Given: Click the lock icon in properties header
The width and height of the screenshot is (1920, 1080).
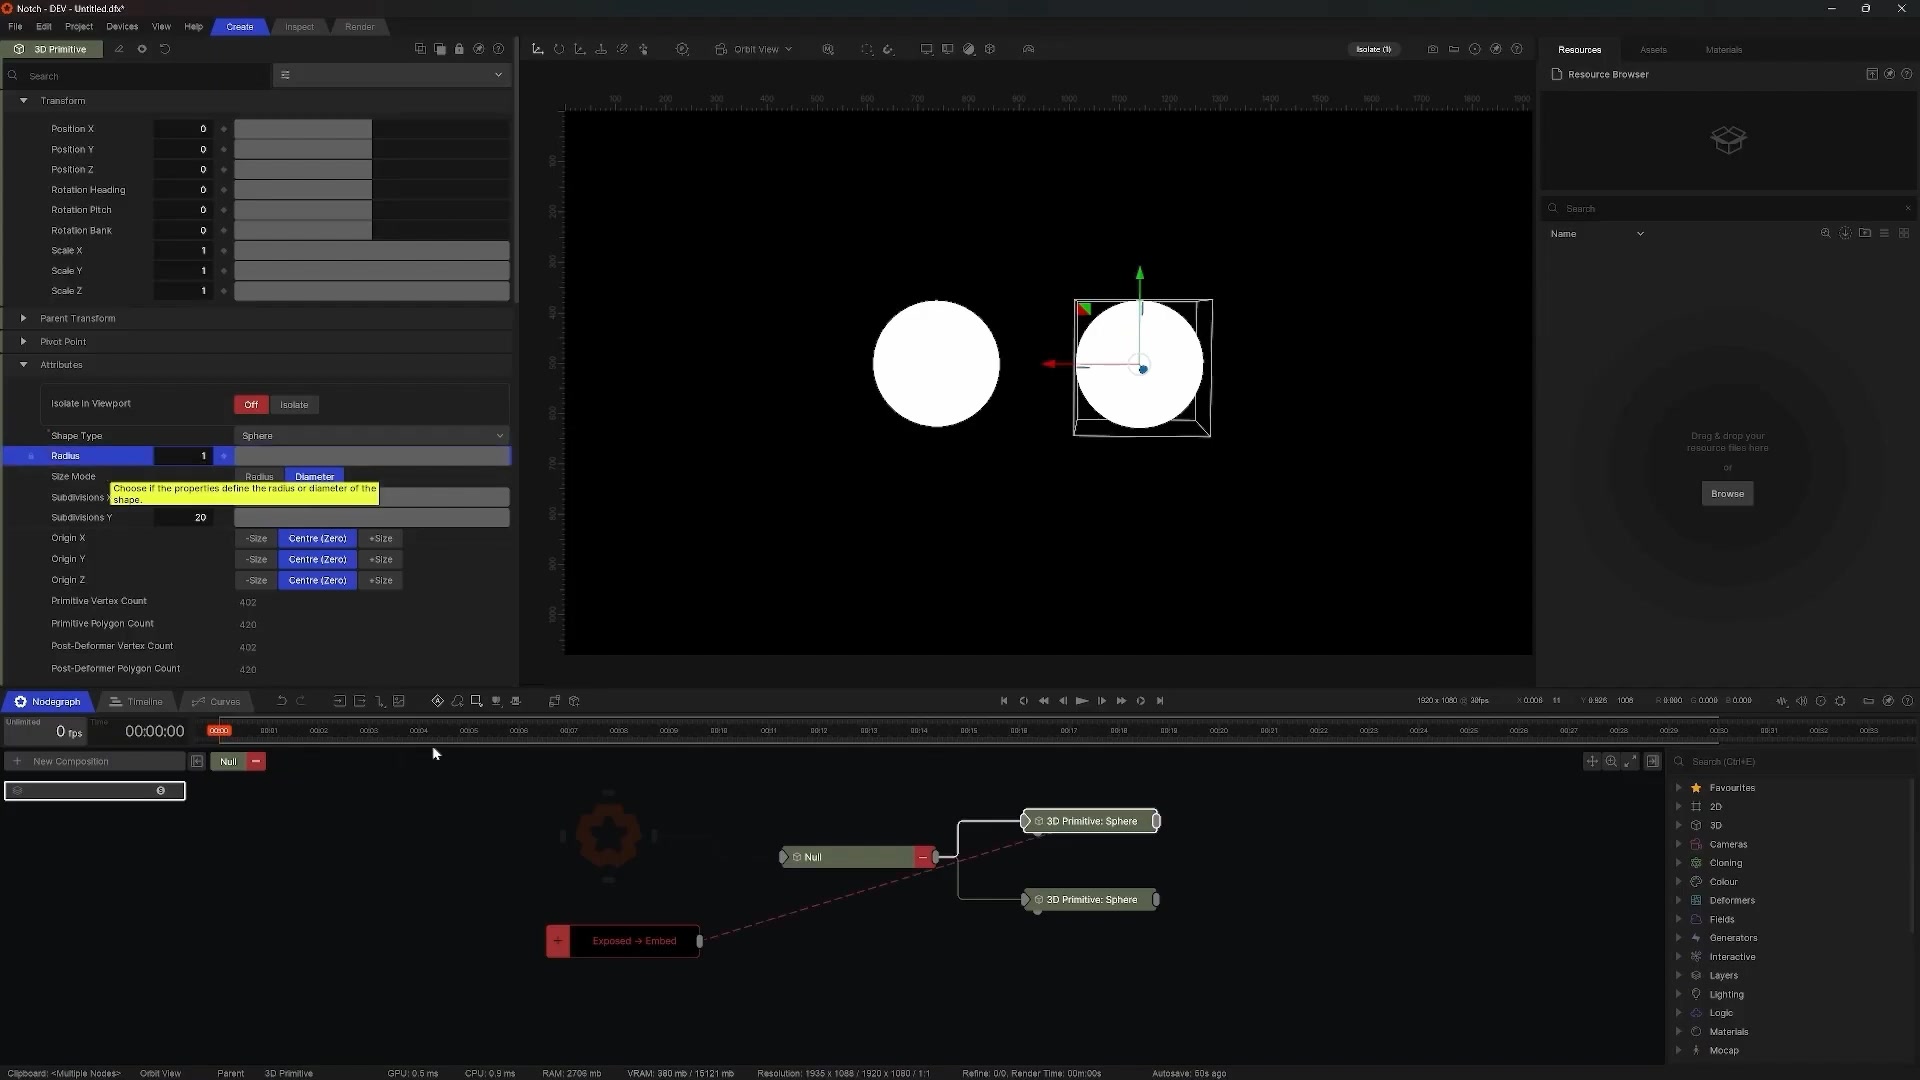Looking at the screenshot, I should point(459,49).
